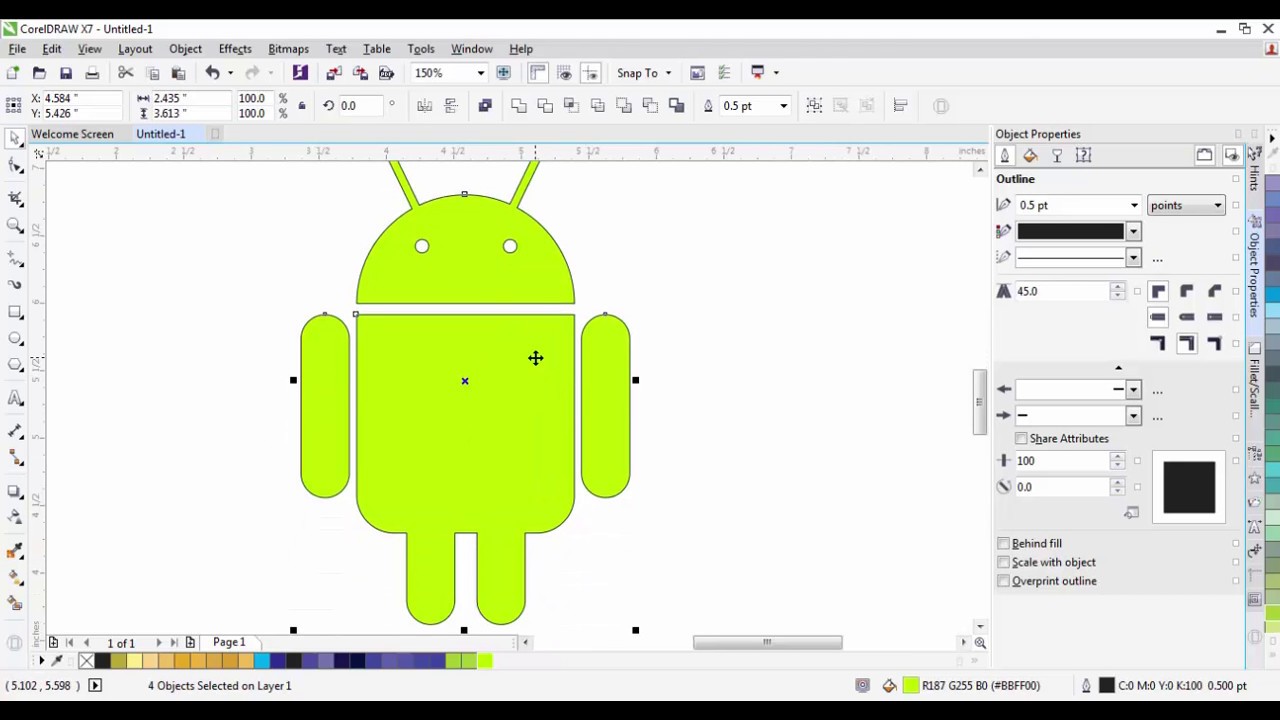Click the Combine objects icon
The height and width of the screenshot is (720, 1280).
pos(485,106)
